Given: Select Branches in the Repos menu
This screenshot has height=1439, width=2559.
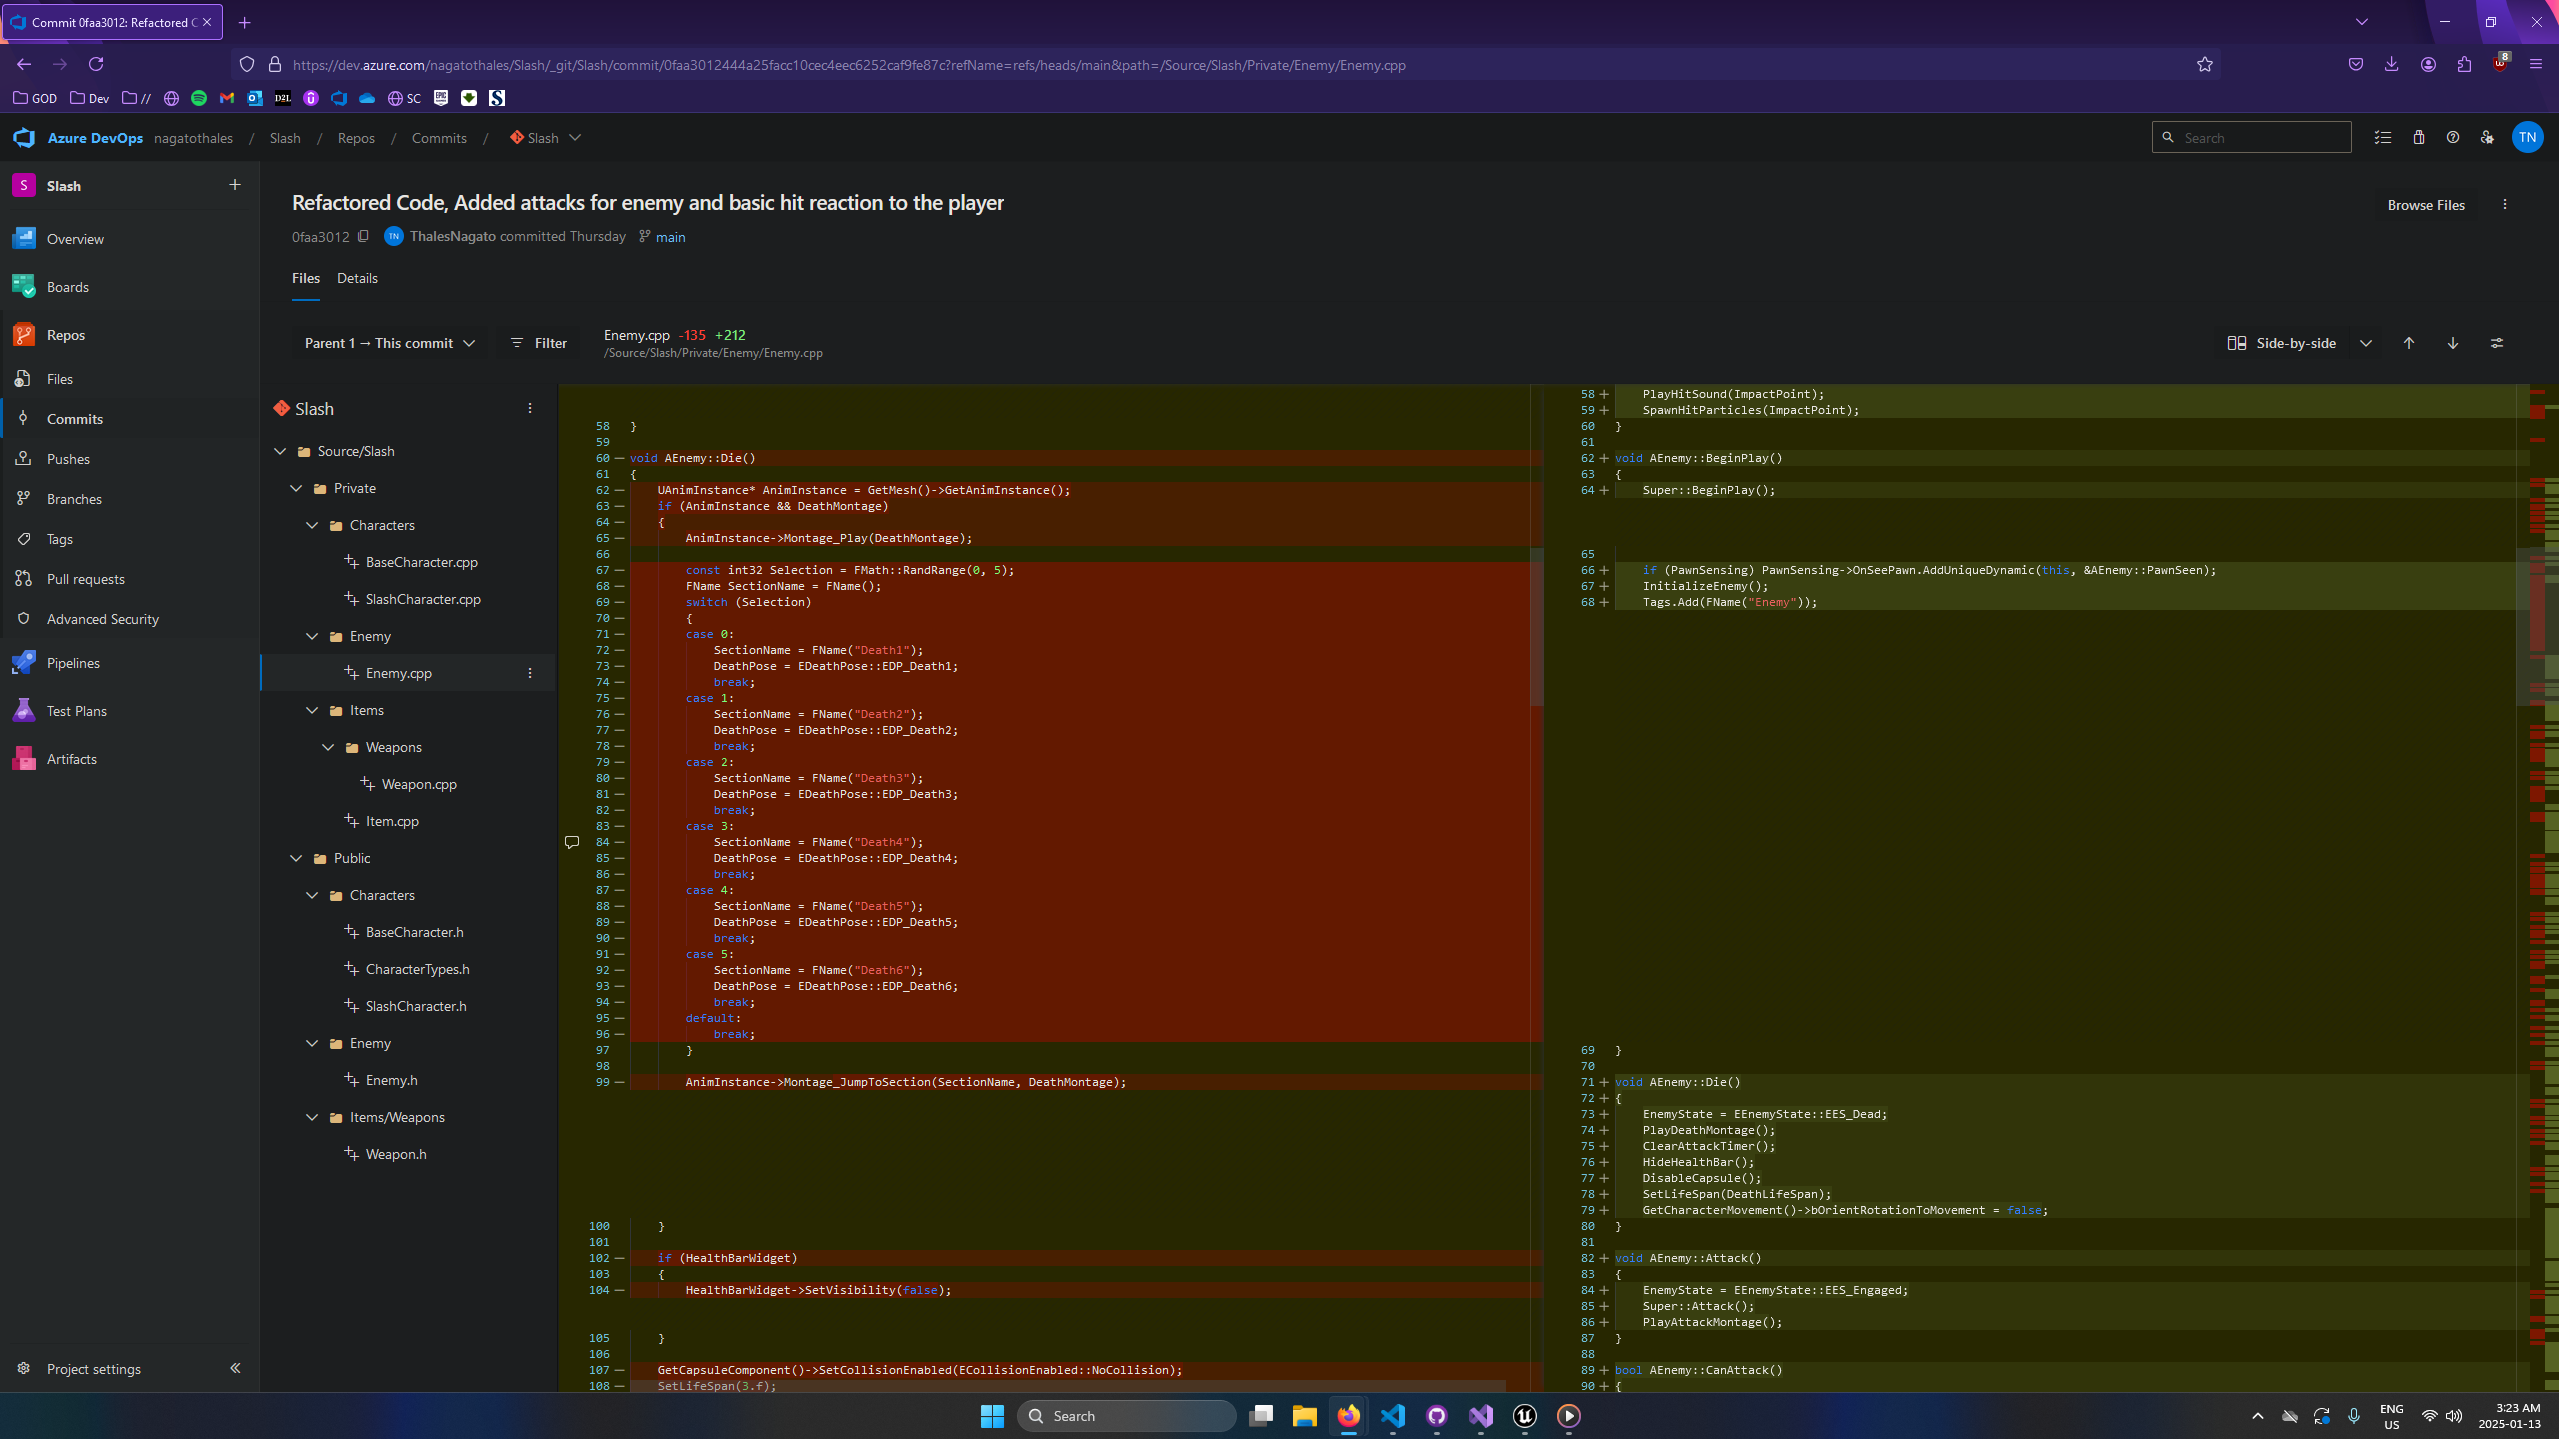Looking at the screenshot, I should pos(74,499).
